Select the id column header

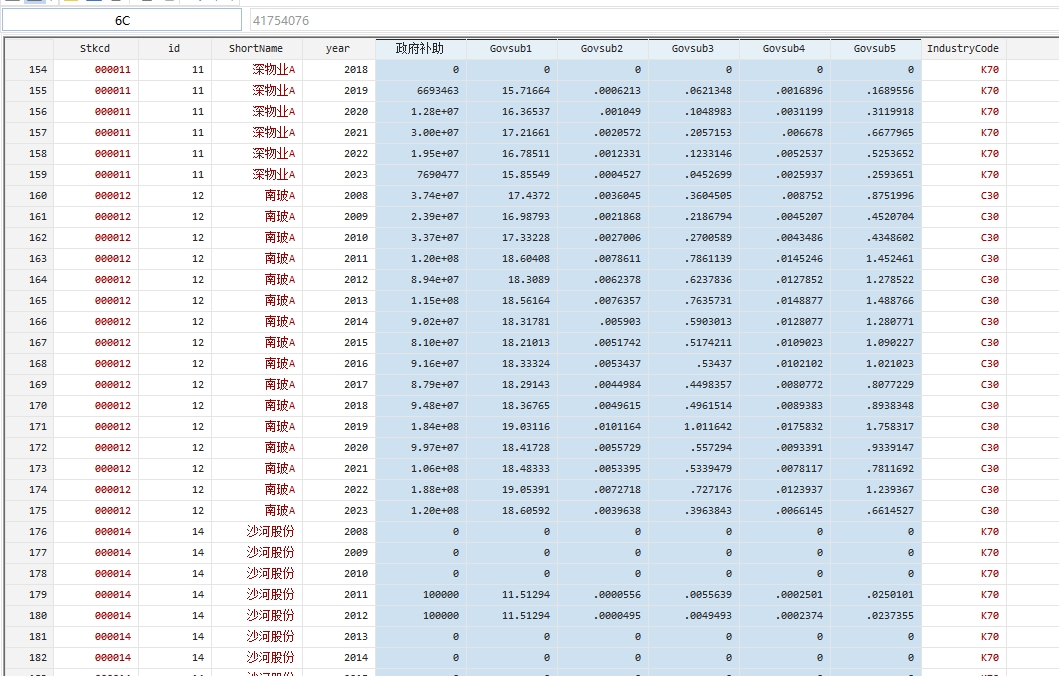pyautogui.click(x=174, y=48)
